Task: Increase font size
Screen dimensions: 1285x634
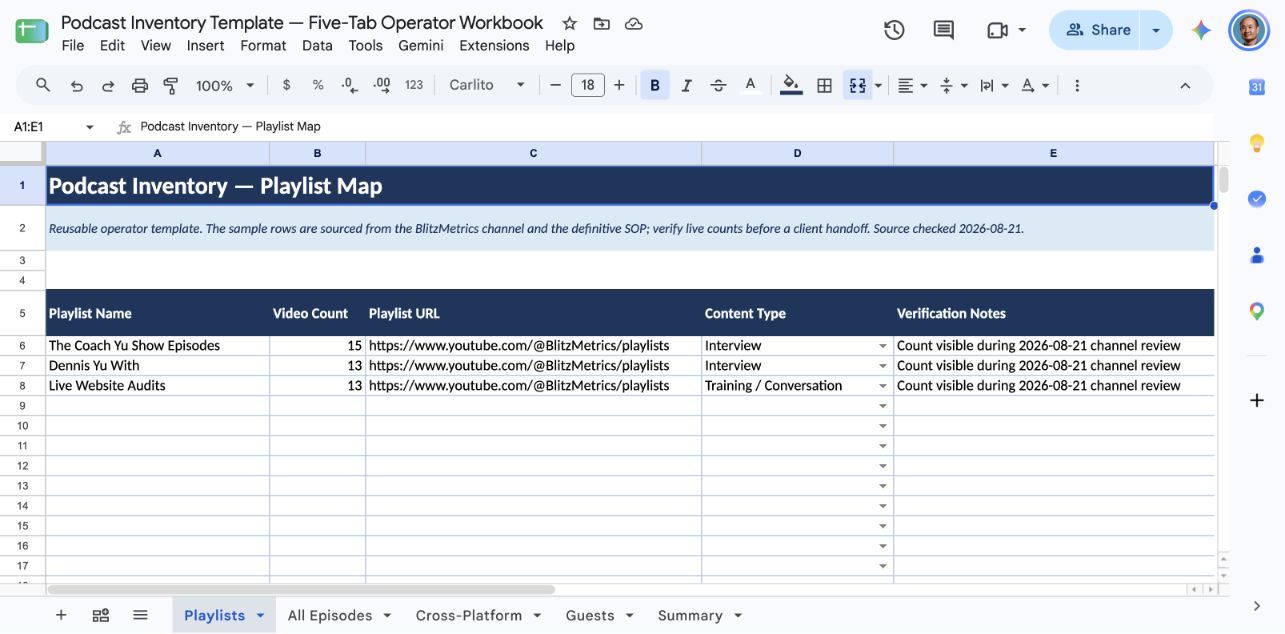Action: point(619,85)
